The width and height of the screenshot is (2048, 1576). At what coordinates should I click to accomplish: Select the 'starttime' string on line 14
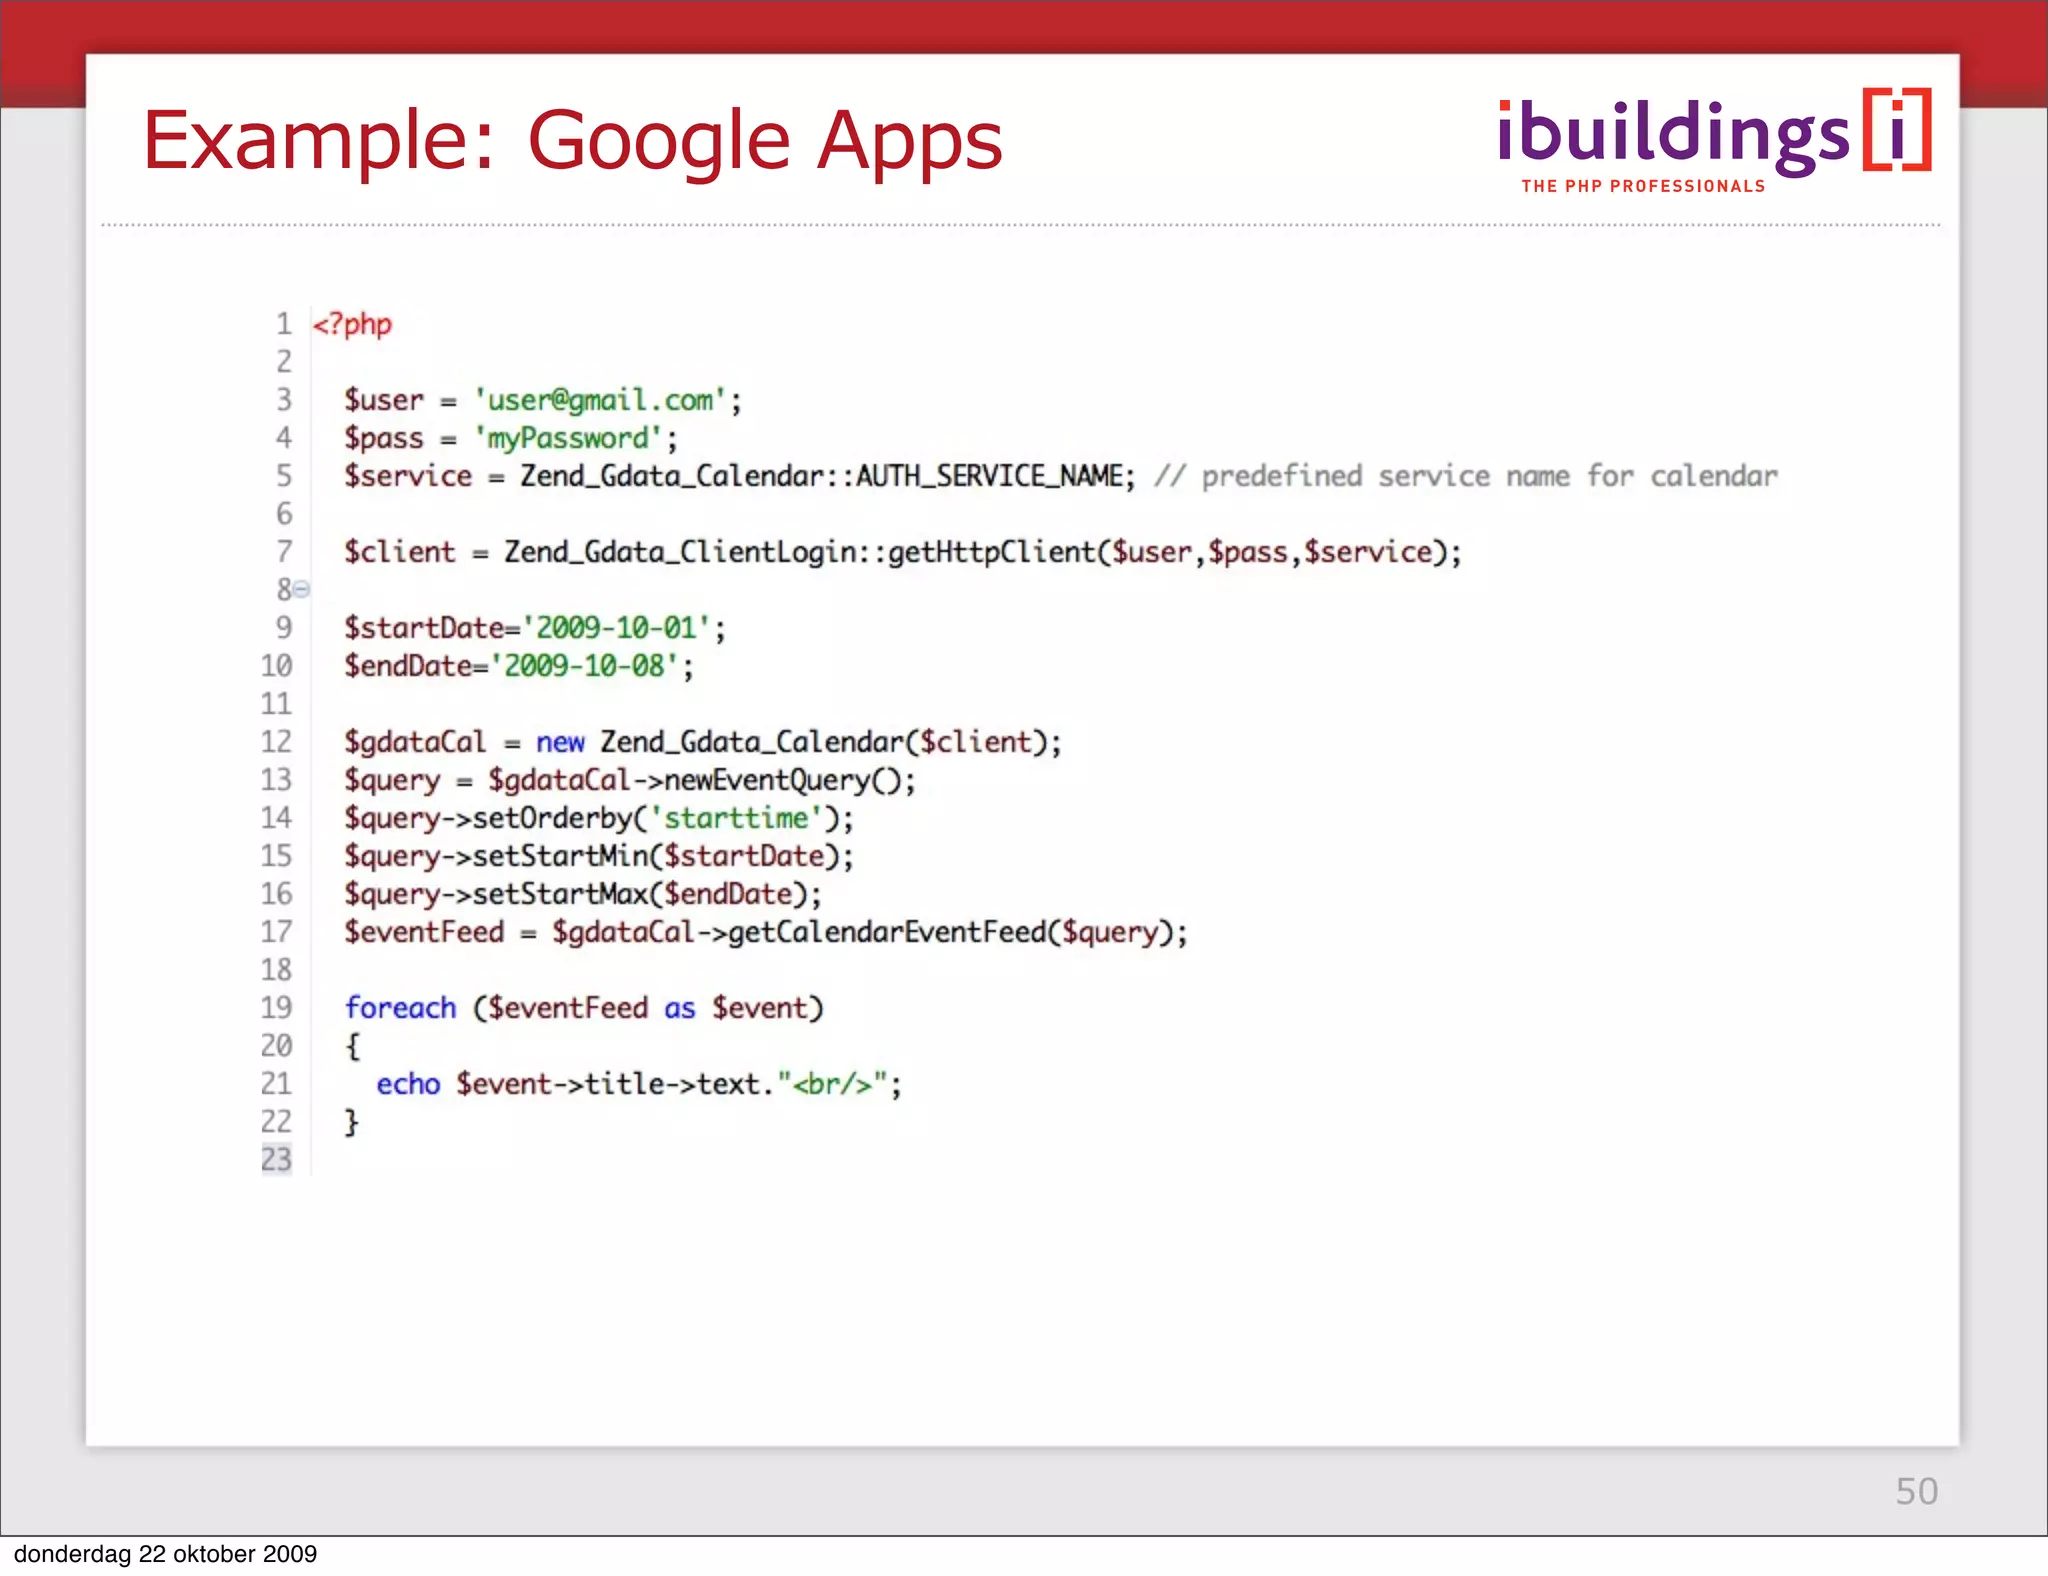tap(736, 818)
